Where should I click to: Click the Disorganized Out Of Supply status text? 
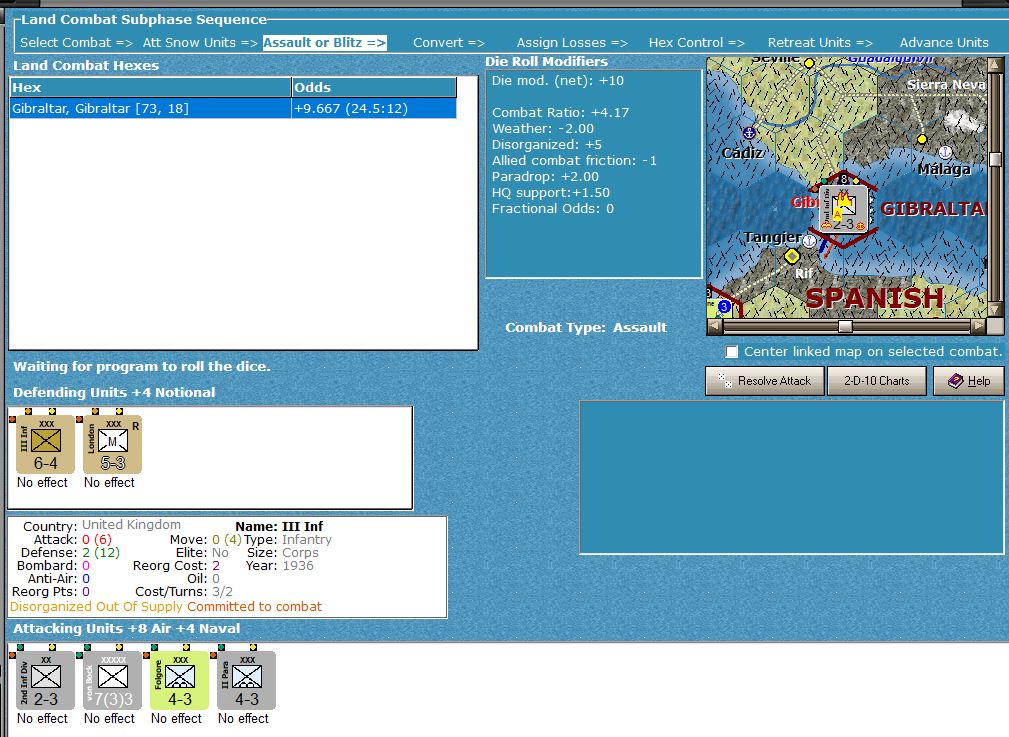coord(97,606)
